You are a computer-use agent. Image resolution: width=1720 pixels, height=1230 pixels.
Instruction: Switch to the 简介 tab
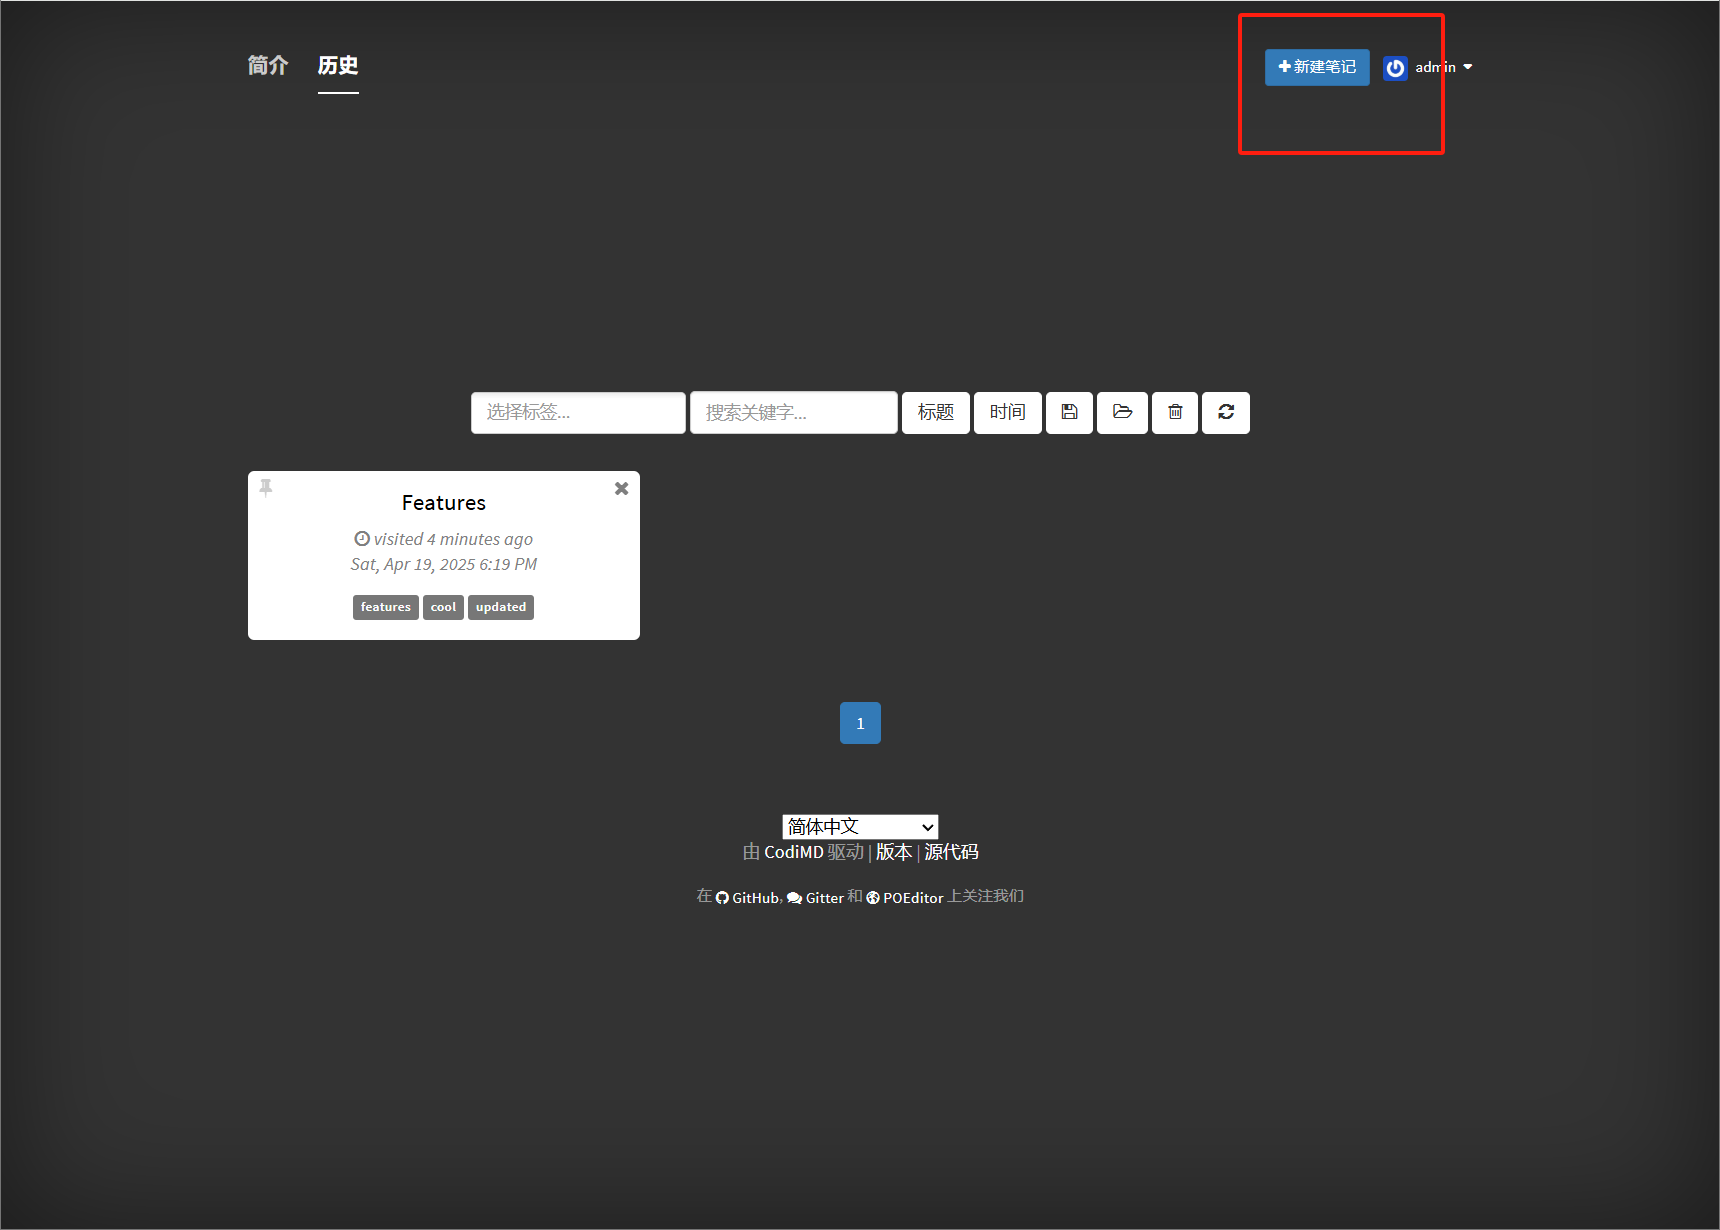(268, 66)
